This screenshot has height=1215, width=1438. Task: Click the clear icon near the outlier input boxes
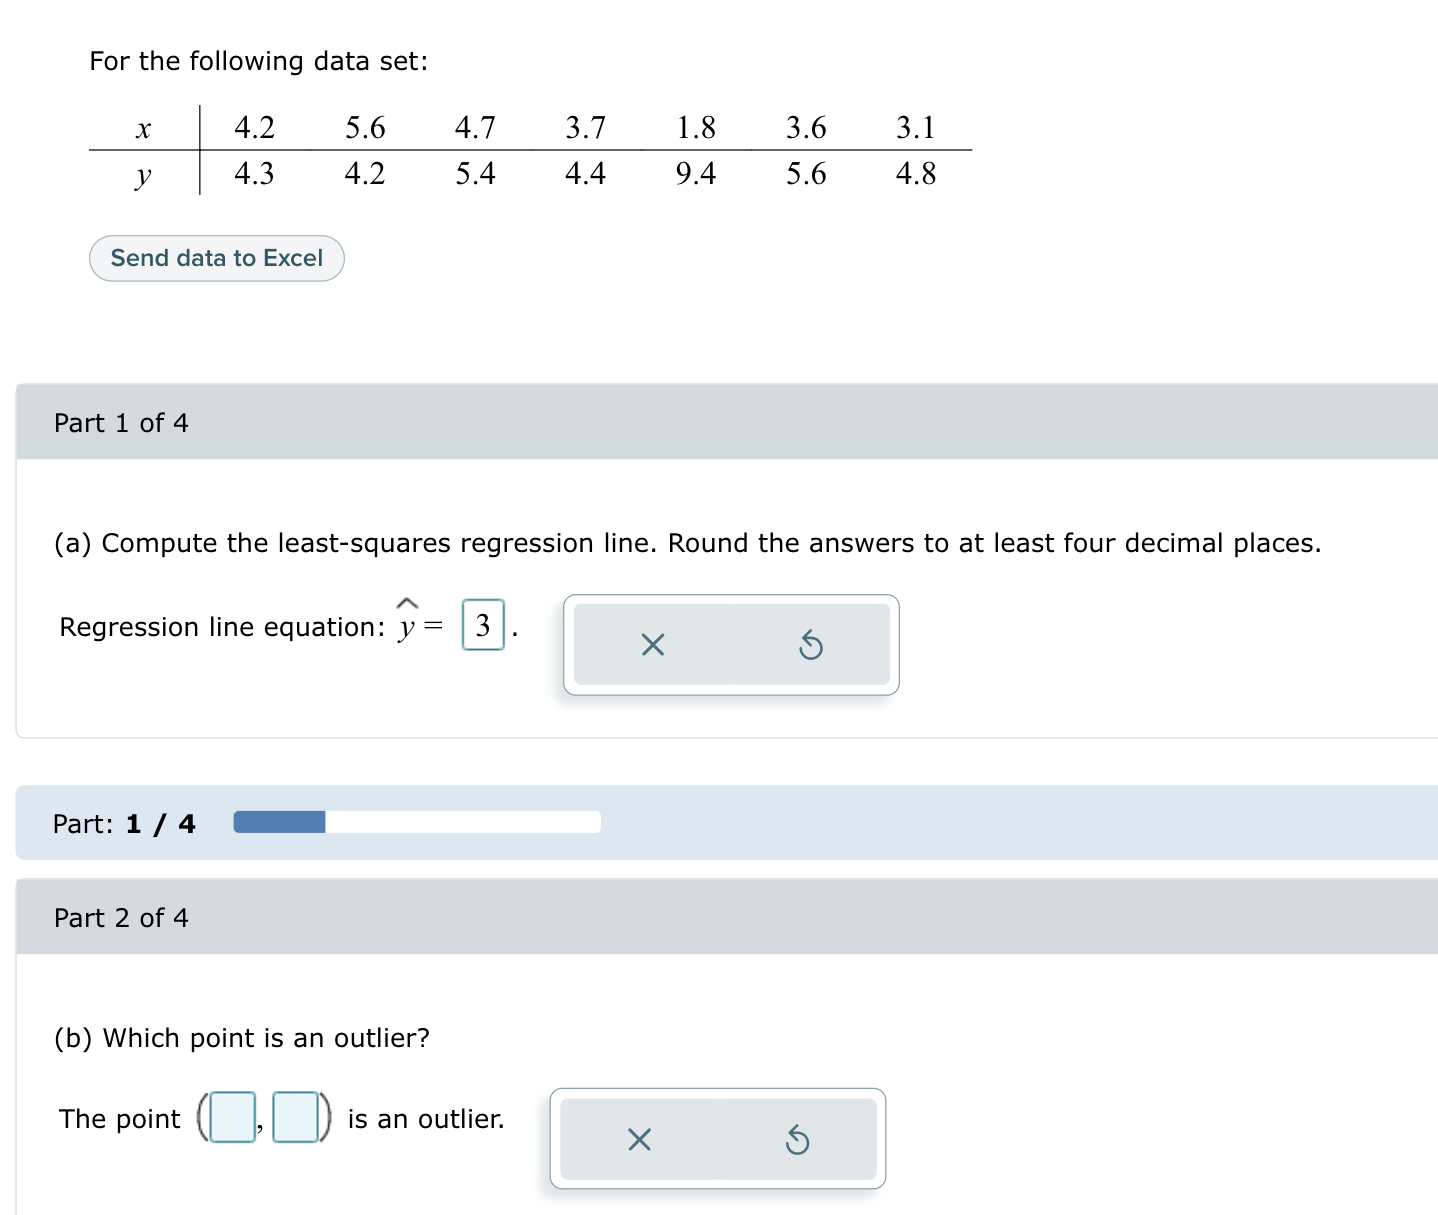(639, 1139)
